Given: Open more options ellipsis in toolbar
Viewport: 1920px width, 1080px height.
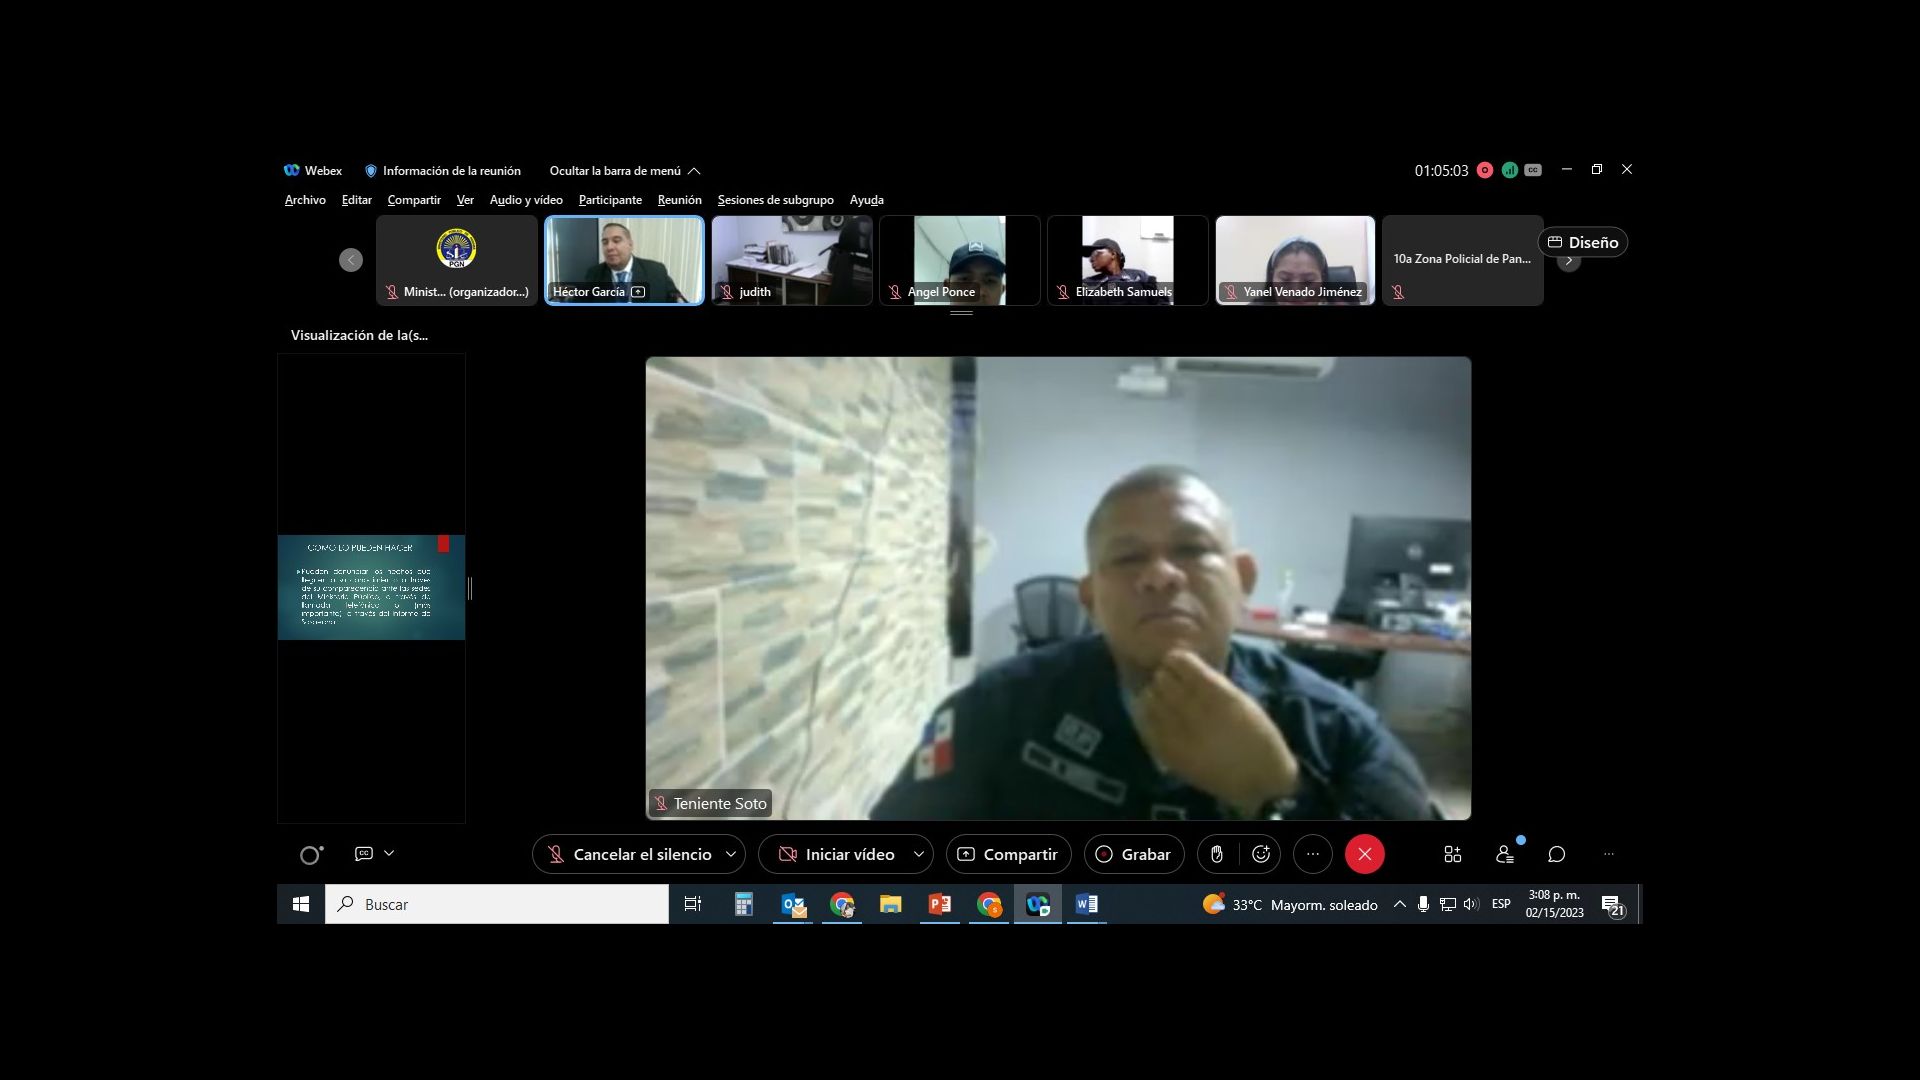Looking at the screenshot, I should pos(1312,854).
